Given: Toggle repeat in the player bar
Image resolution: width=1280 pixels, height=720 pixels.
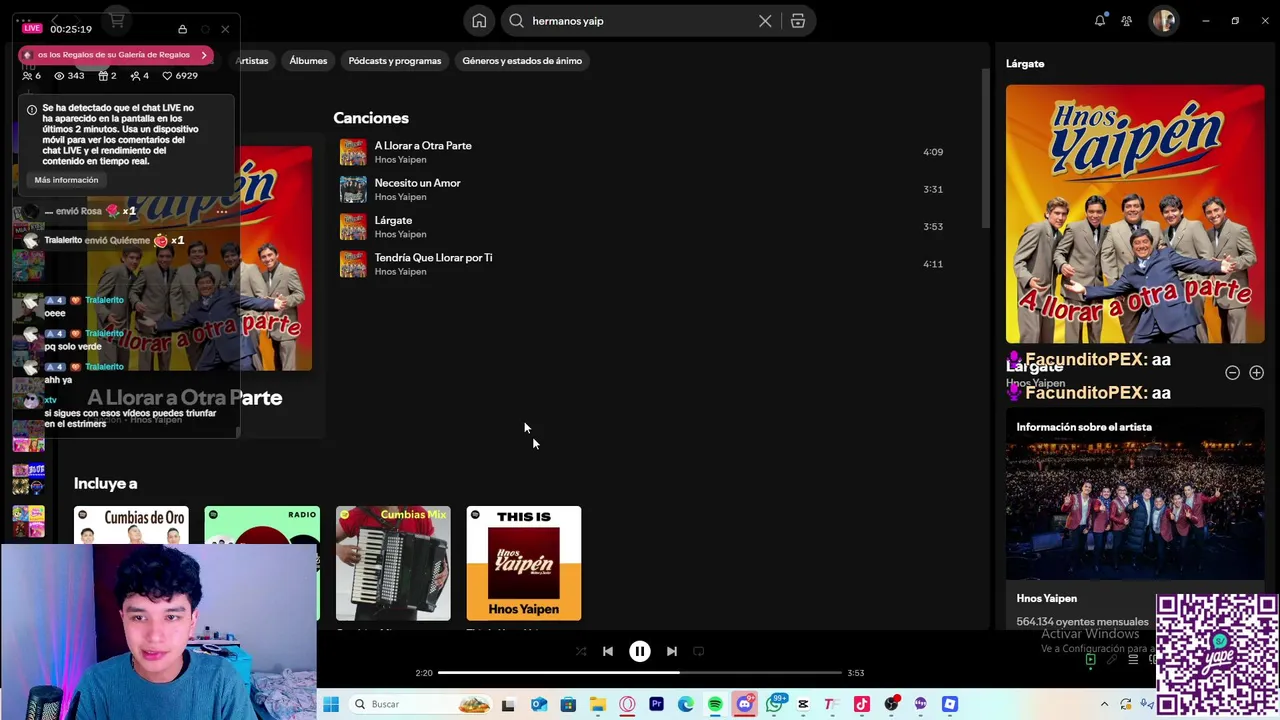Looking at the screenshot, I should (699, 651).
